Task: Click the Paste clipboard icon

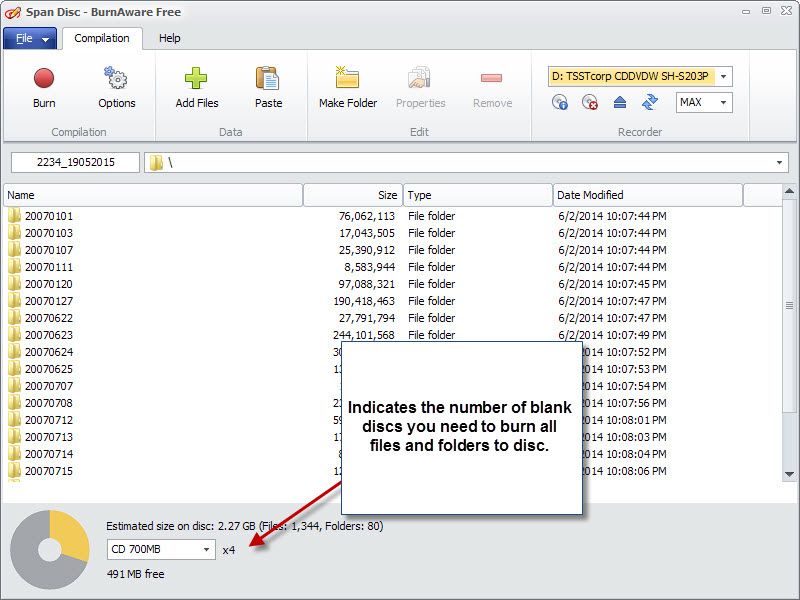Action: pos(267,78)
